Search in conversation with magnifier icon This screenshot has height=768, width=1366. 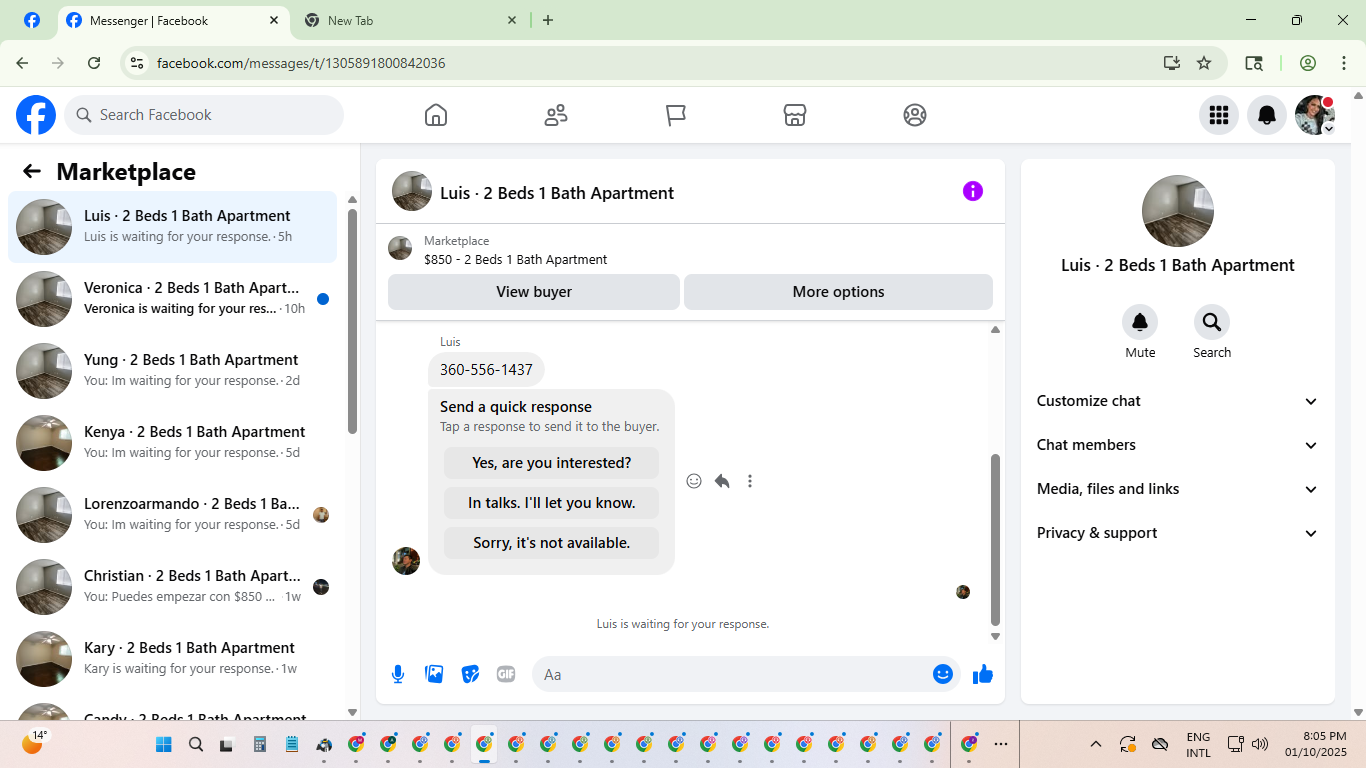point(1212,322)
